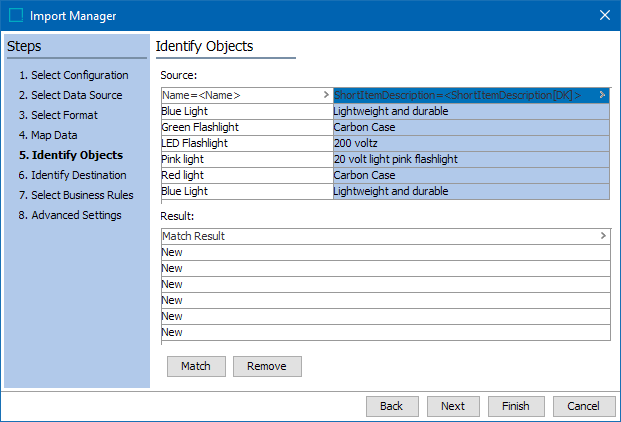Image resolution: width=621 pixels, height=422 pixels.
Task: Select the Red light name cell
Action: [x=247, y=175]
